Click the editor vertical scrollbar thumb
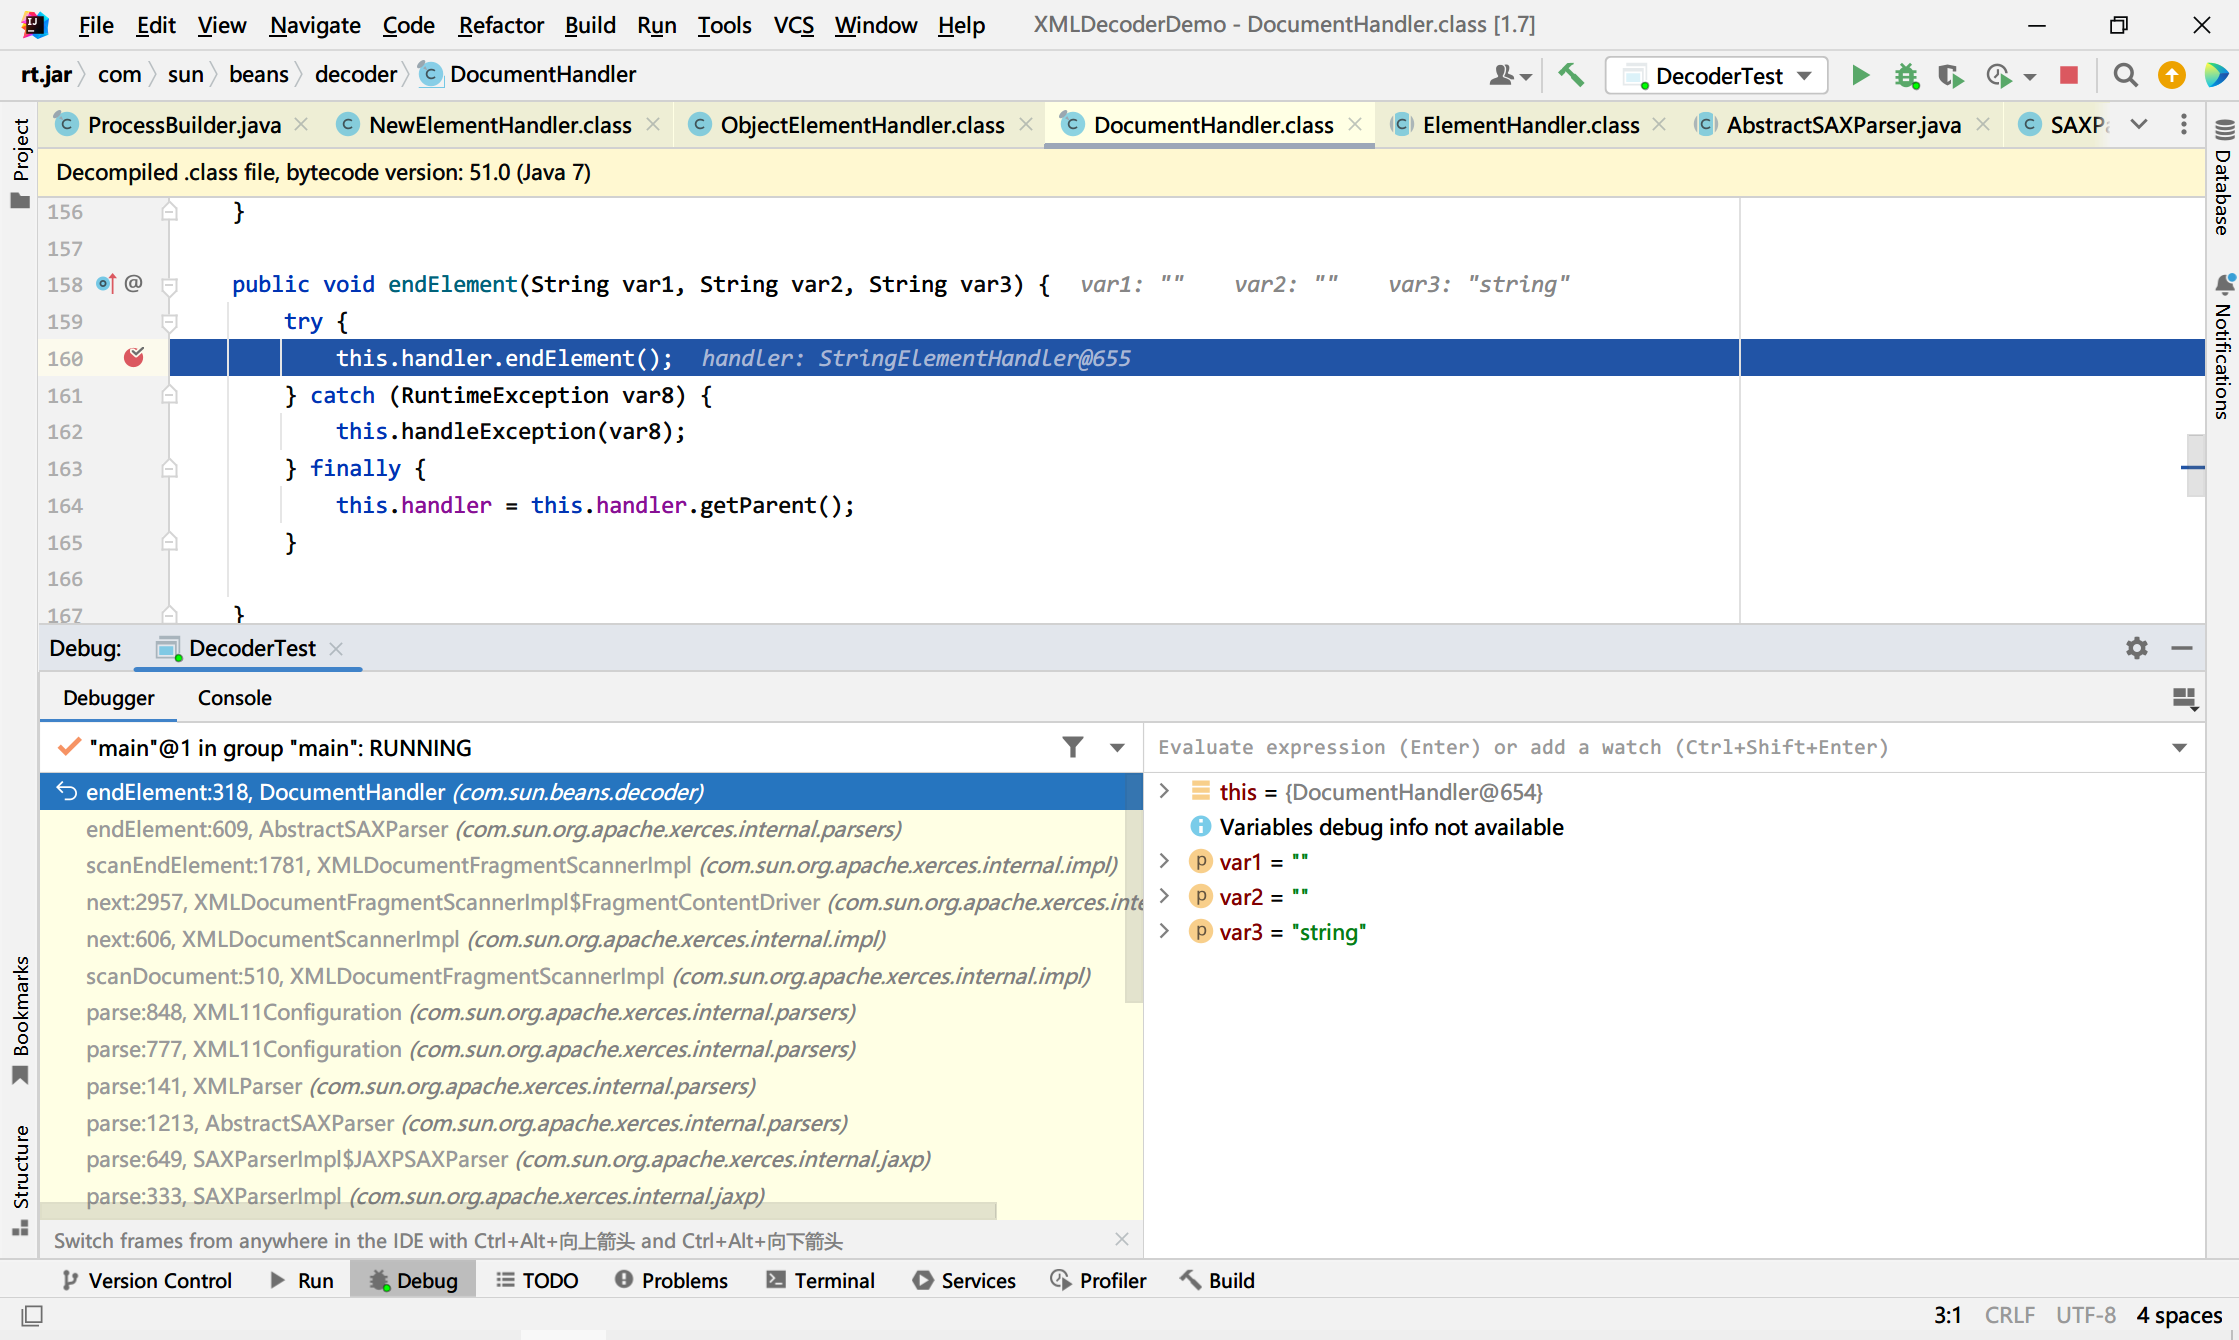The width and height of the screenshot is (2239, 1340). tap(2195, 465)
